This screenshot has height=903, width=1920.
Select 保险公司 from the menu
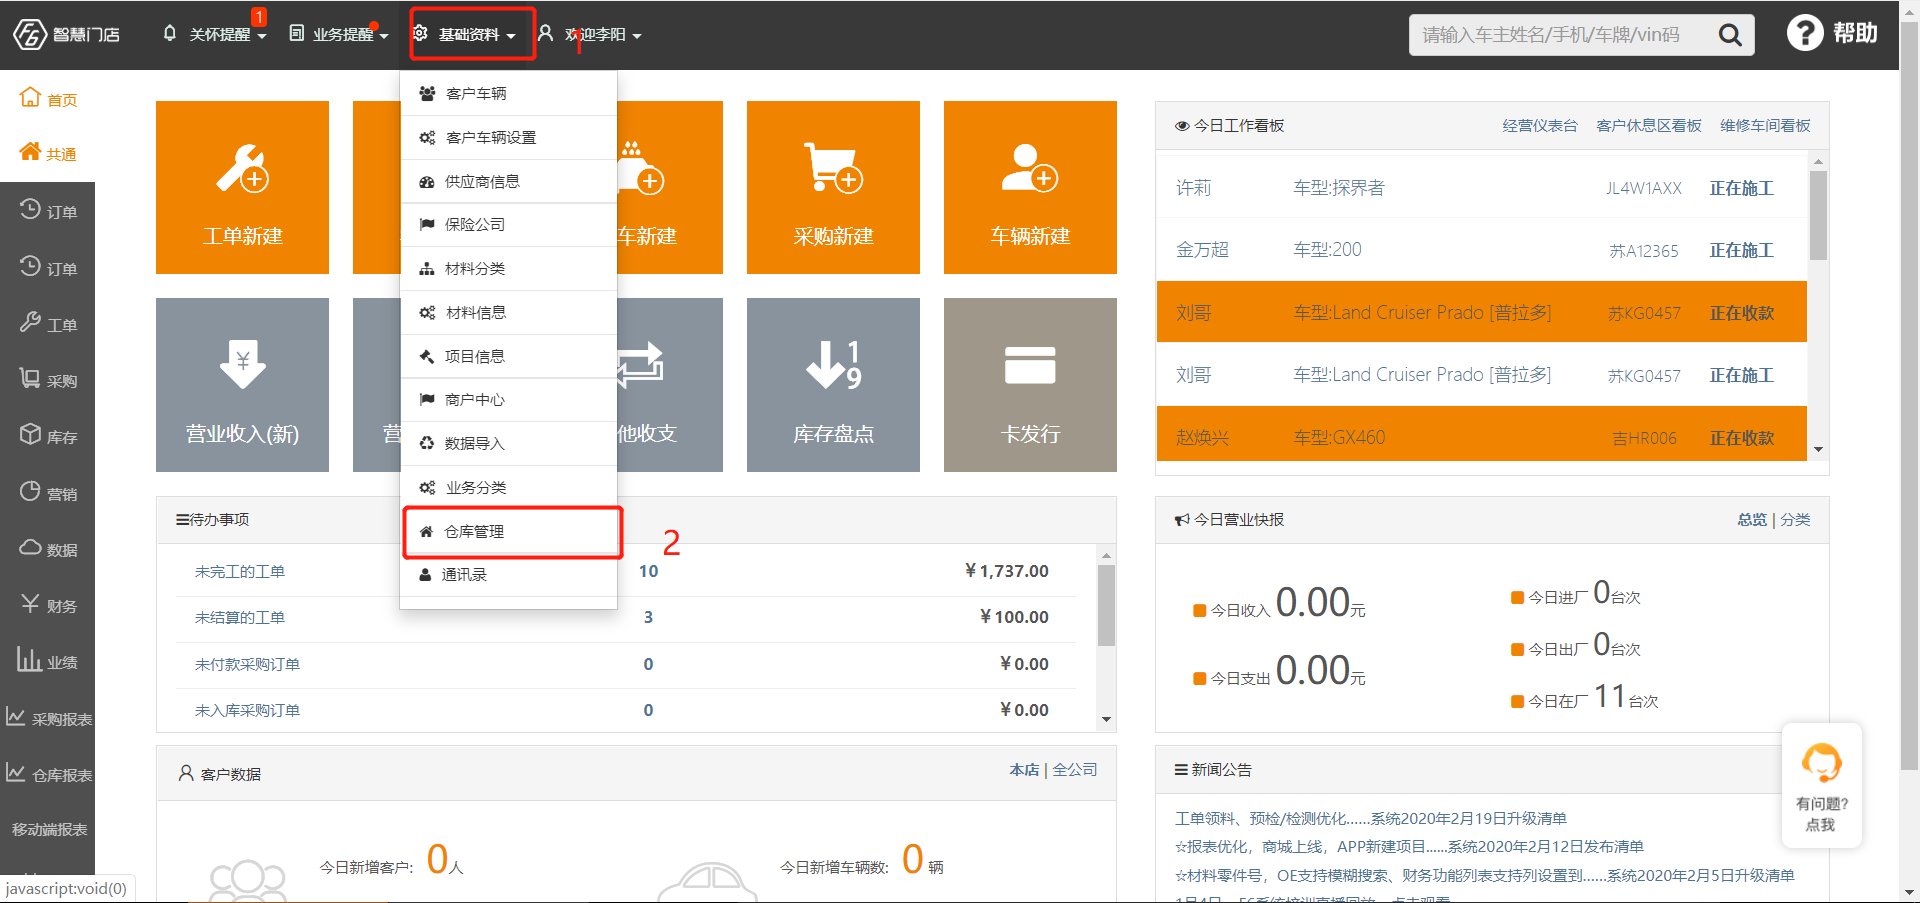click(508, 224)
